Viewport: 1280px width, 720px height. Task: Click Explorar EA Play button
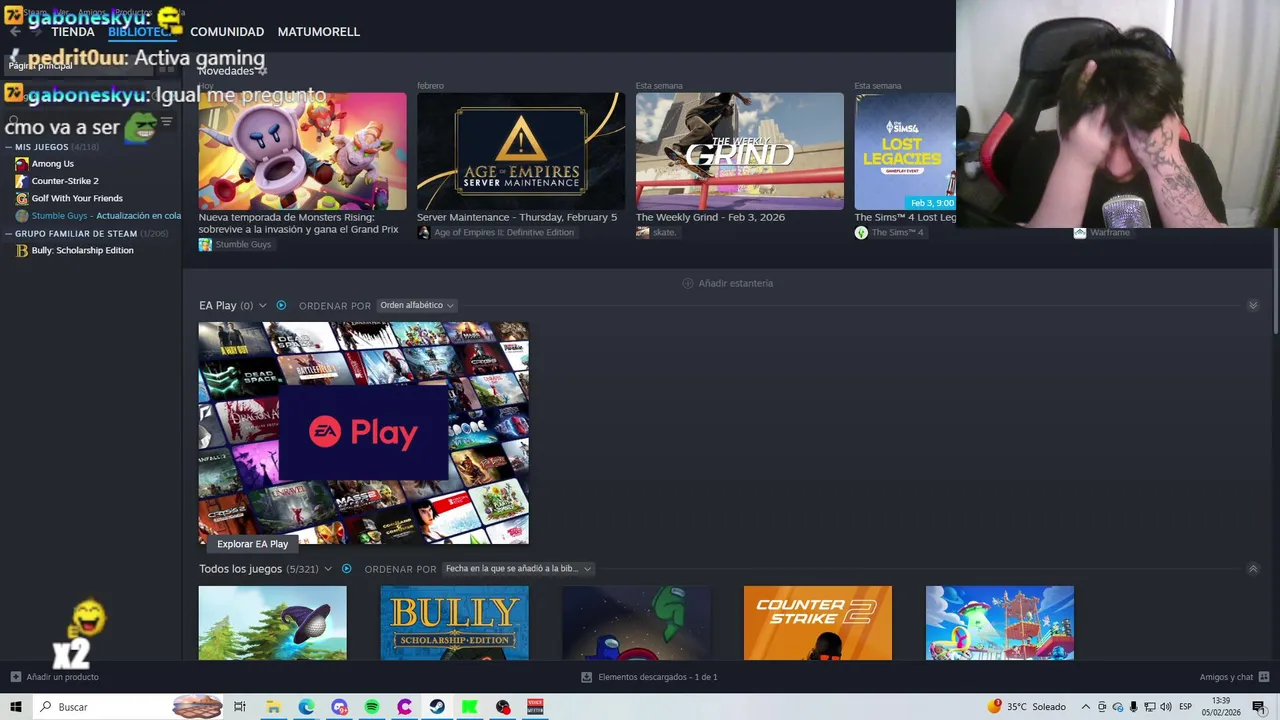coord(252,544)
